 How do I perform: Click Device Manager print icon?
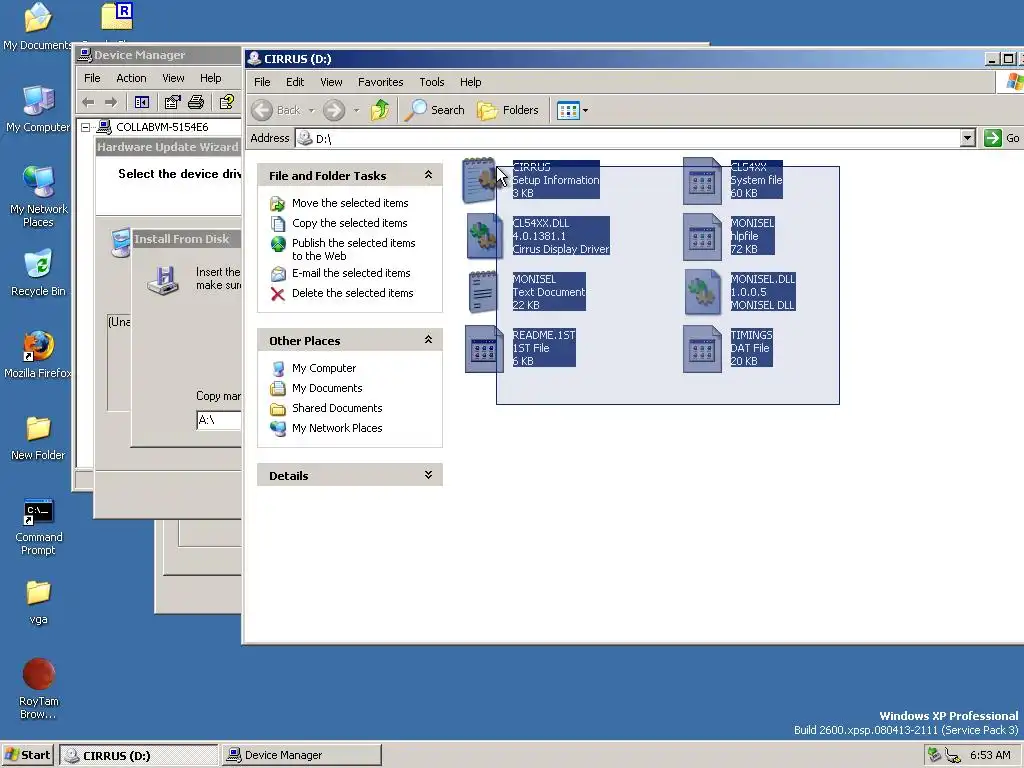(196, 103)
